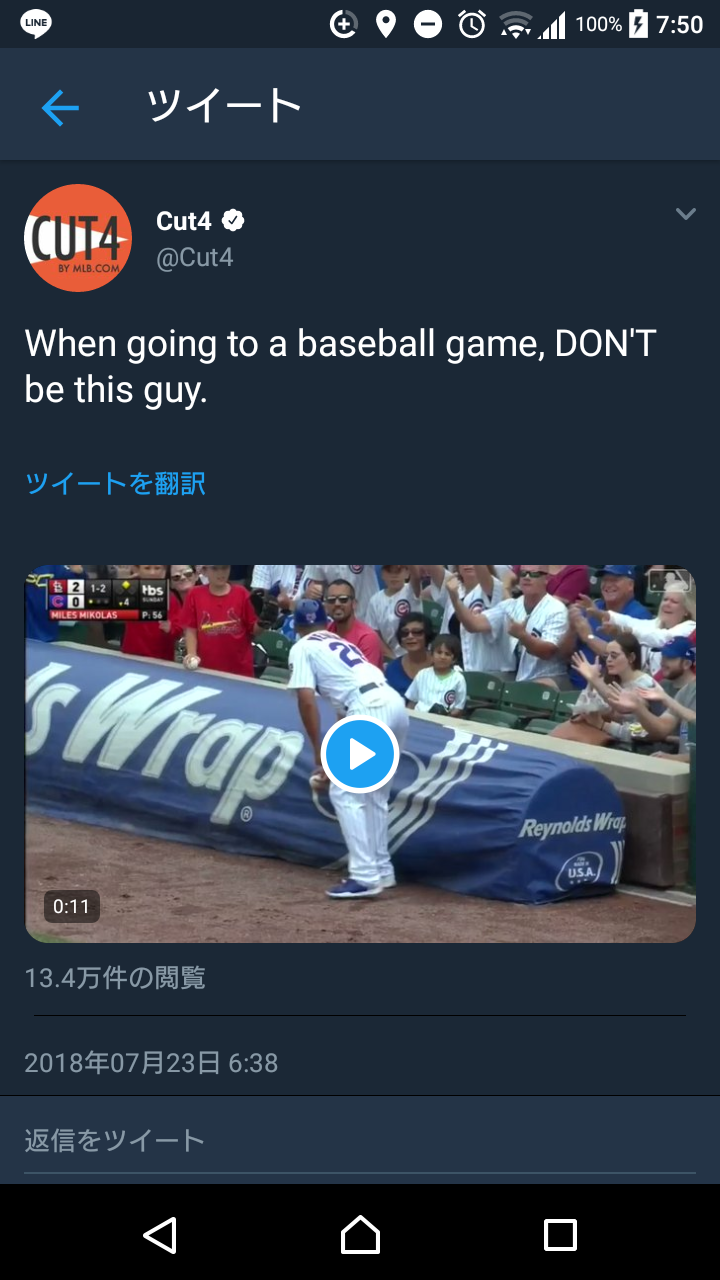720x1280 pixels.
Task: Play the embedded baseball video
Action: coord(360,754)
